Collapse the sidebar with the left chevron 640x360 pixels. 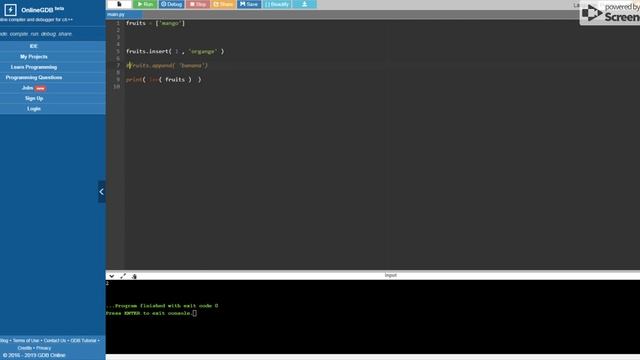pos(102,192)
